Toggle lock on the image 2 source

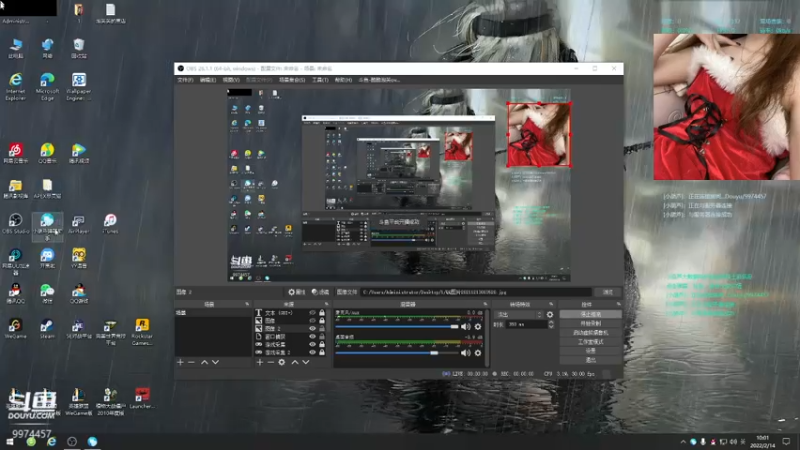322,329
